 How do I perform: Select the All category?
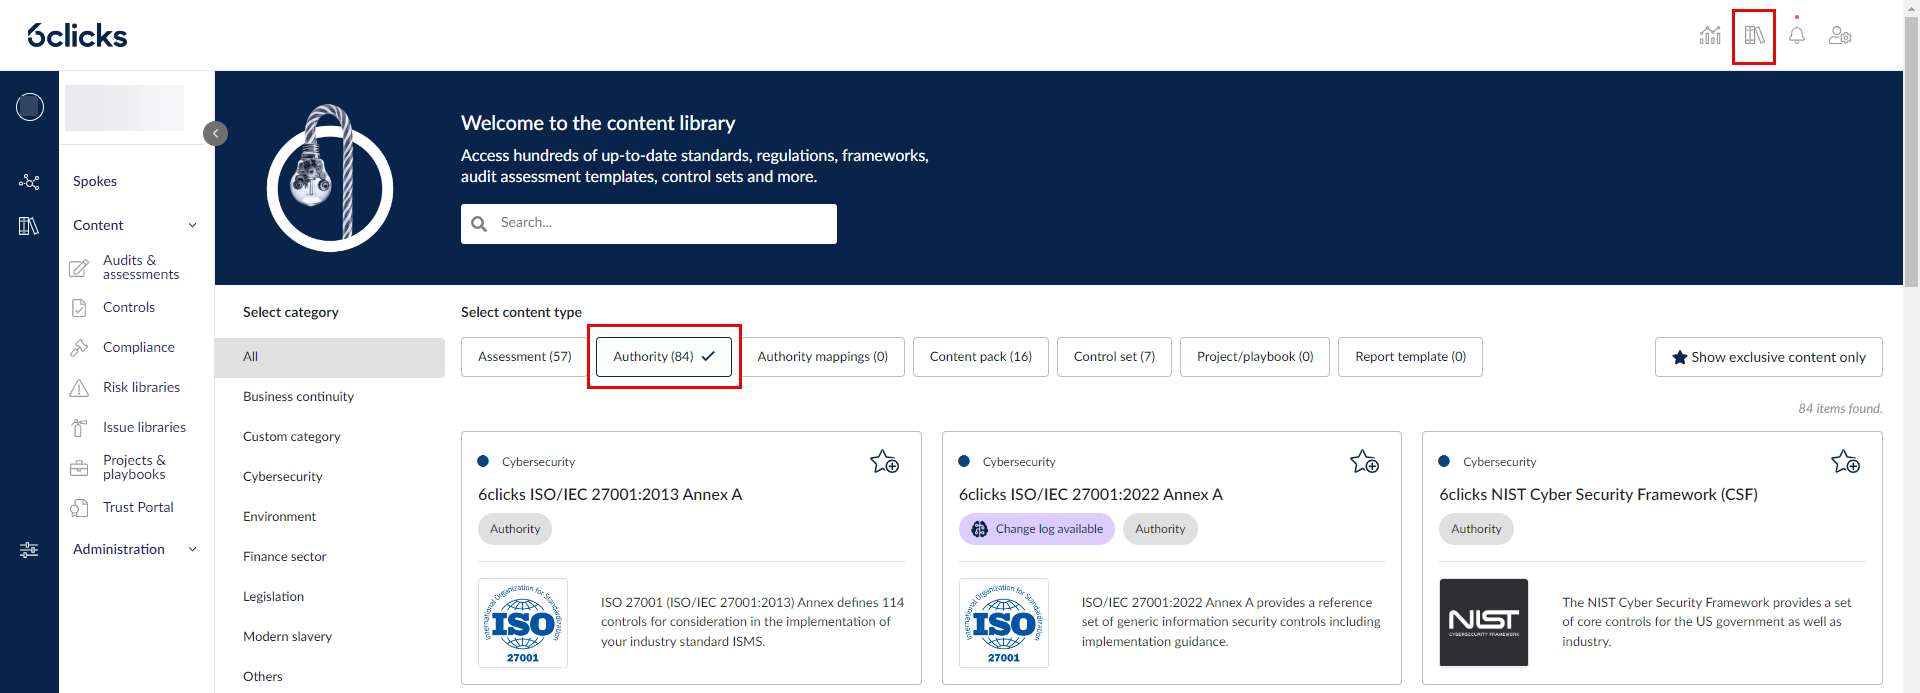tap(330, 357)
